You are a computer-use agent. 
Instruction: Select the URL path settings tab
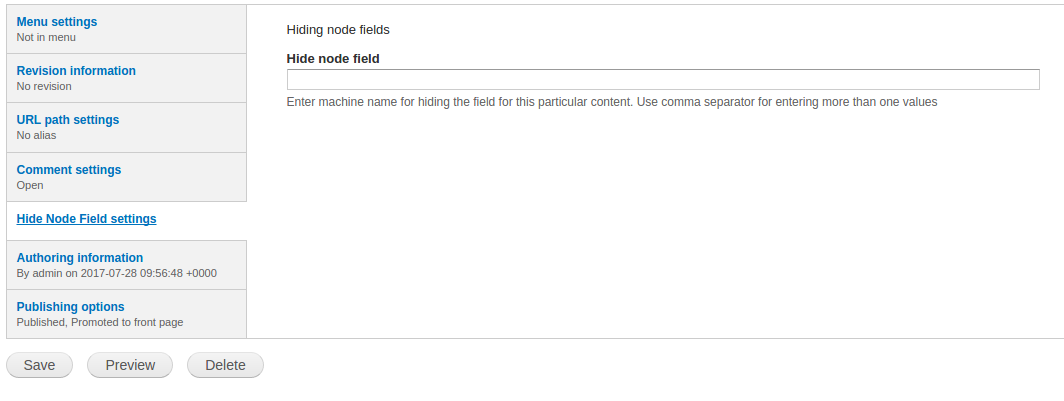click(x=68, y=120)
